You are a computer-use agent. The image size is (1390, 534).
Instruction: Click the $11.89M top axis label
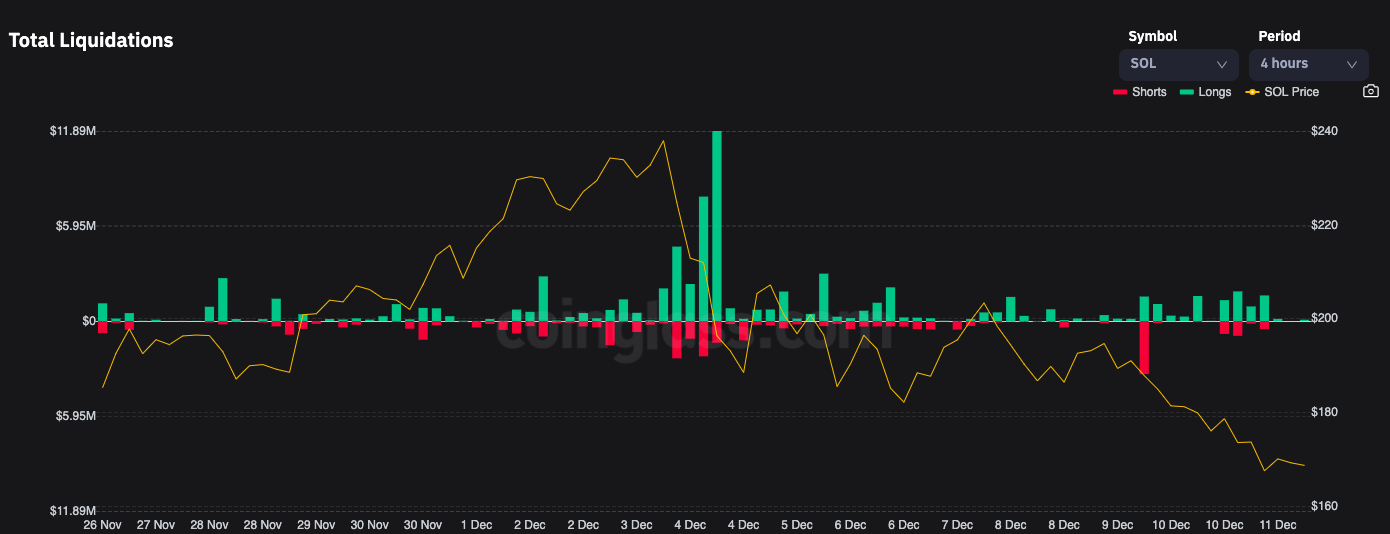(73, 131)
